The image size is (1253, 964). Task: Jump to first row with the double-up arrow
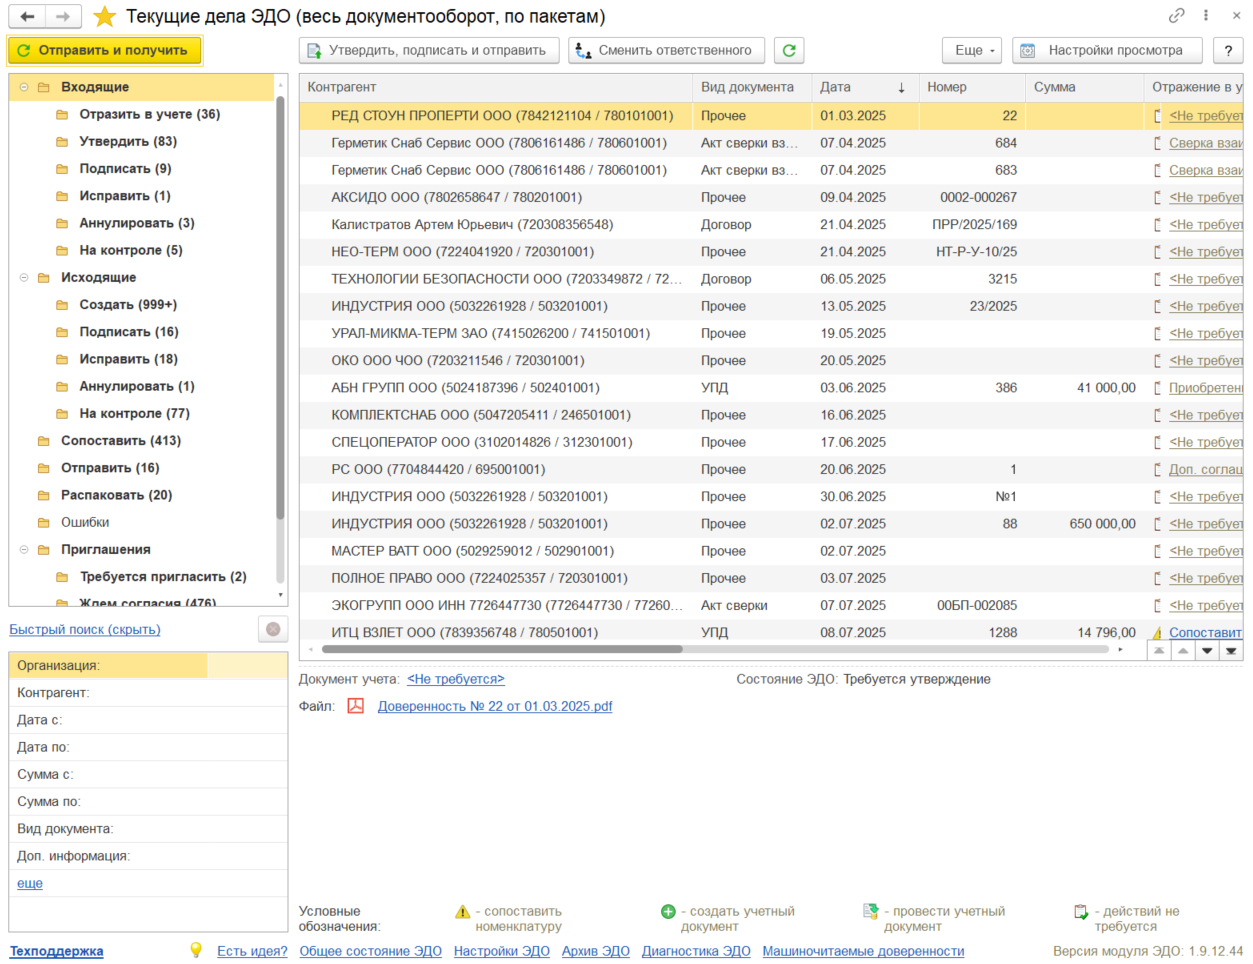(x=1159, y=650)
